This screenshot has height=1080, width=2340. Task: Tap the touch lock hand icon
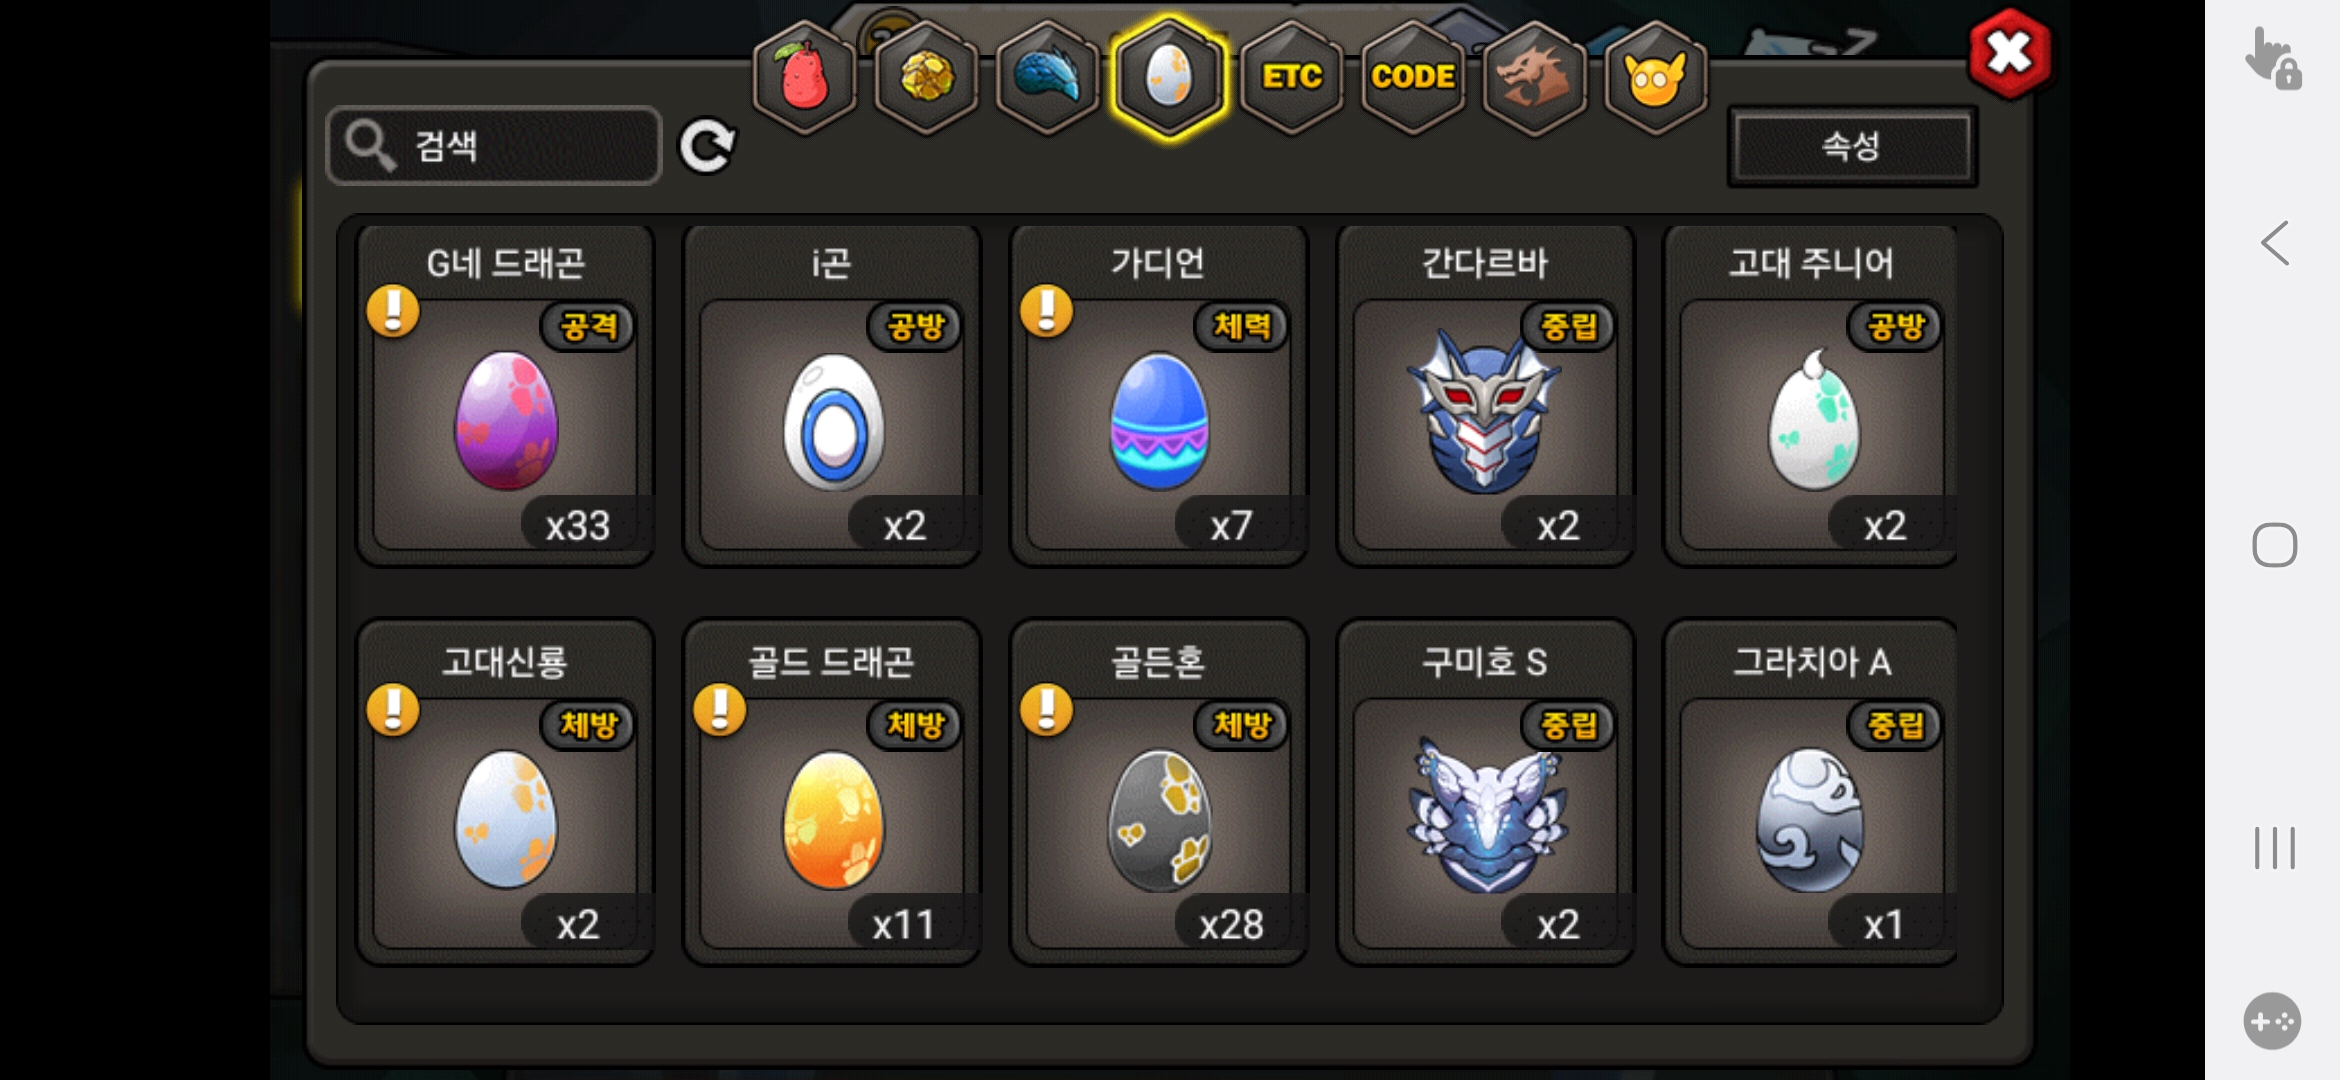coord(2273,59)
